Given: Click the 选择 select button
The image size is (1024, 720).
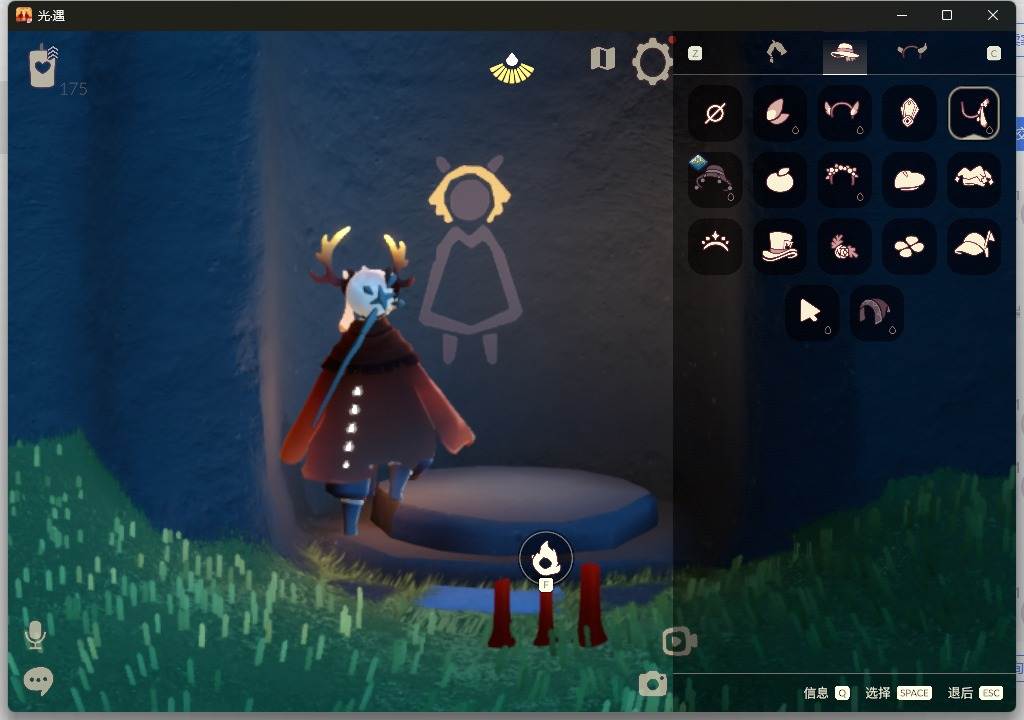Looking at the screenshot, I should click(898, 693).
